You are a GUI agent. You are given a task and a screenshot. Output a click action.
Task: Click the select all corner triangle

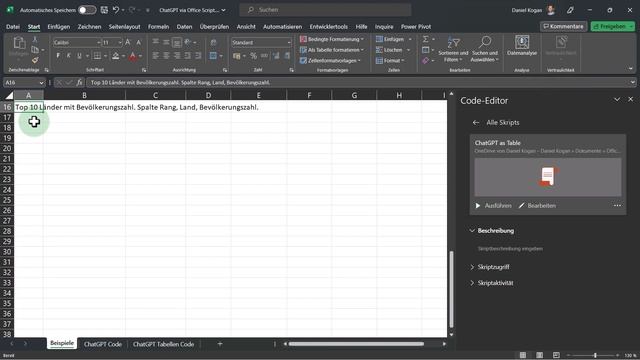pos(9,96)
